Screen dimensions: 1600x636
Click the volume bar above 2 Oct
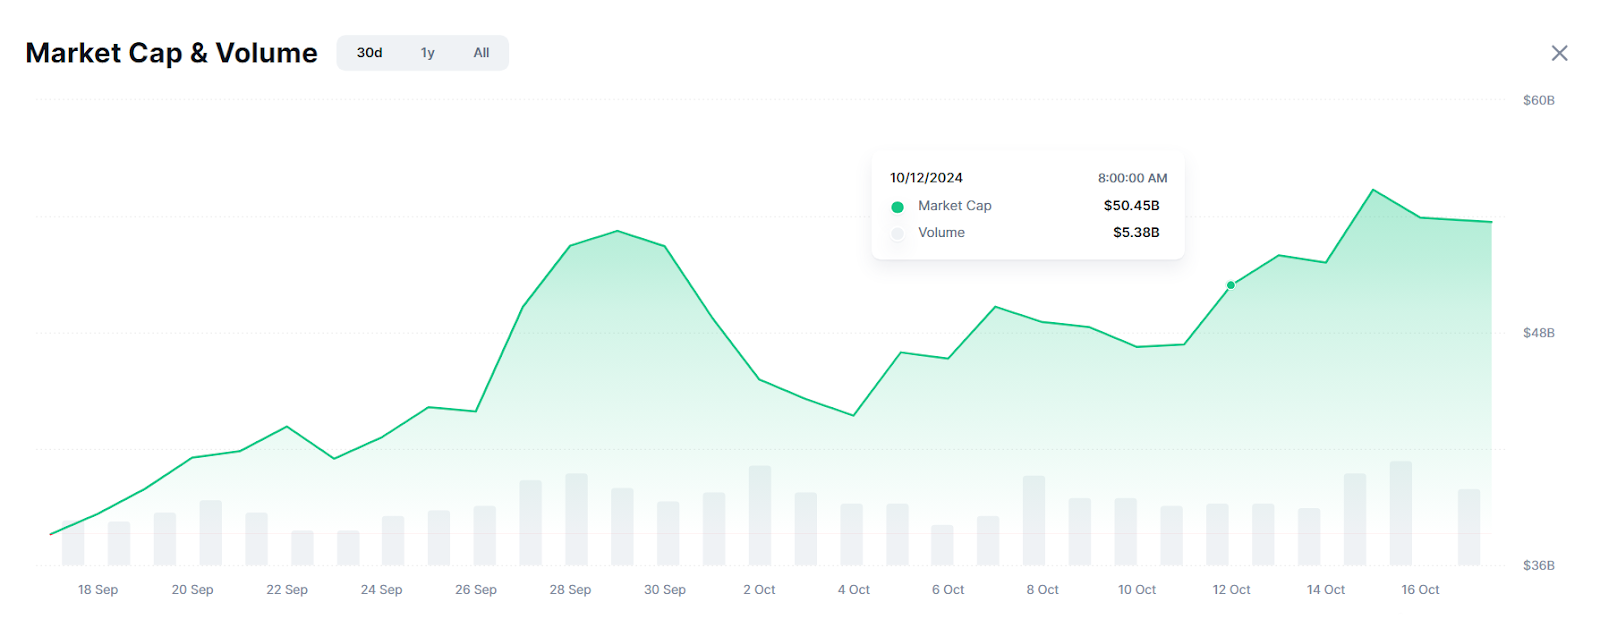760,516
